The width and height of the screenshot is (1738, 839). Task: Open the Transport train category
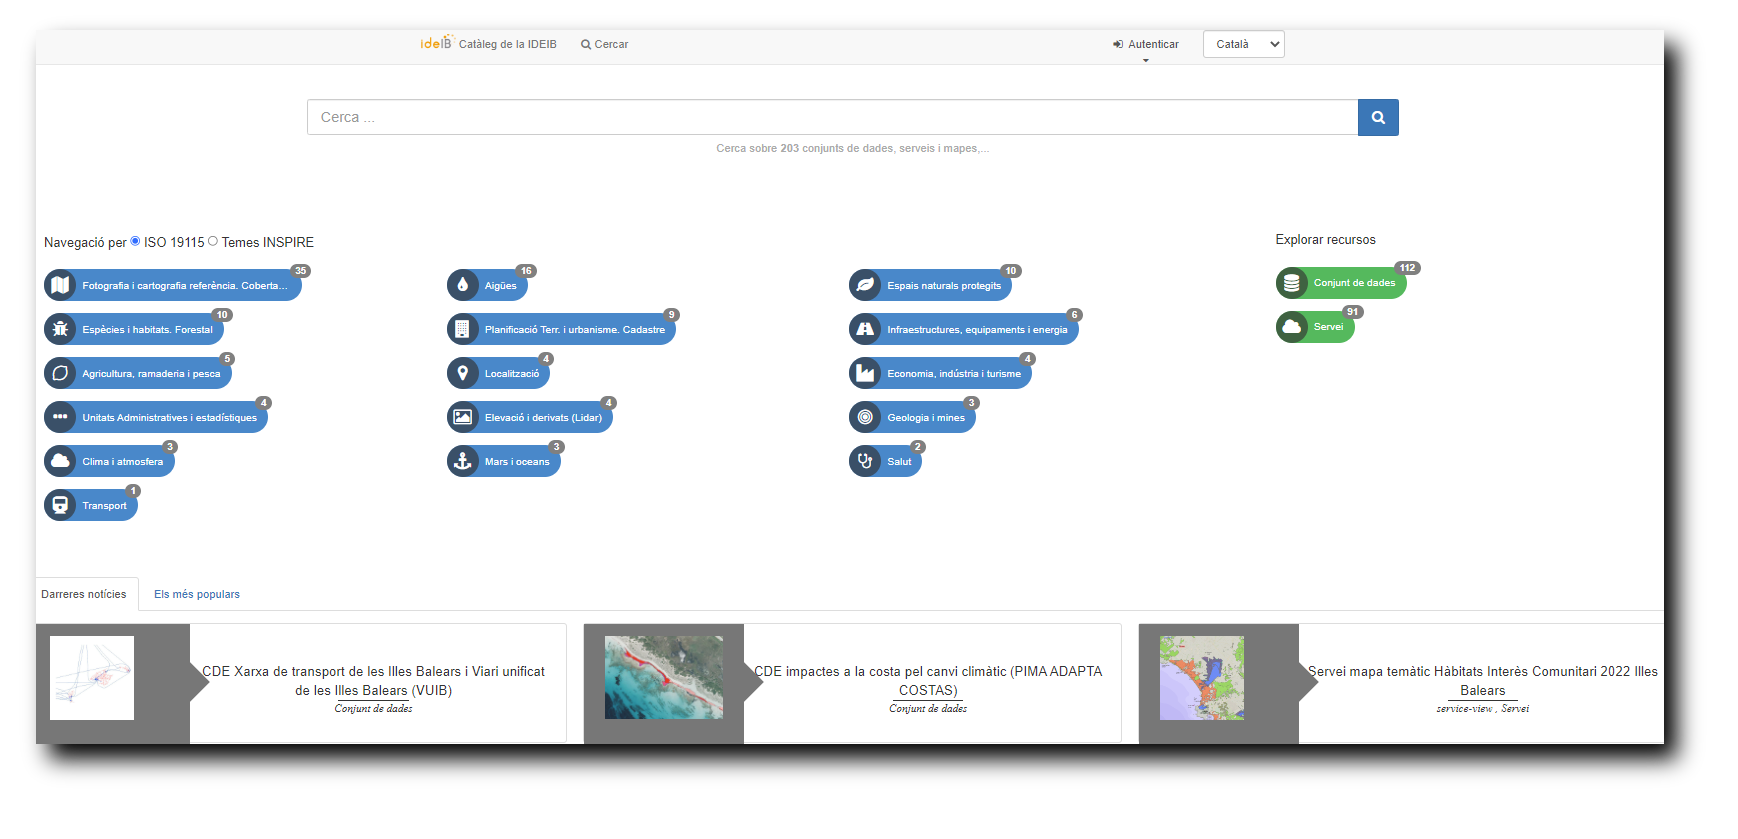61,505
